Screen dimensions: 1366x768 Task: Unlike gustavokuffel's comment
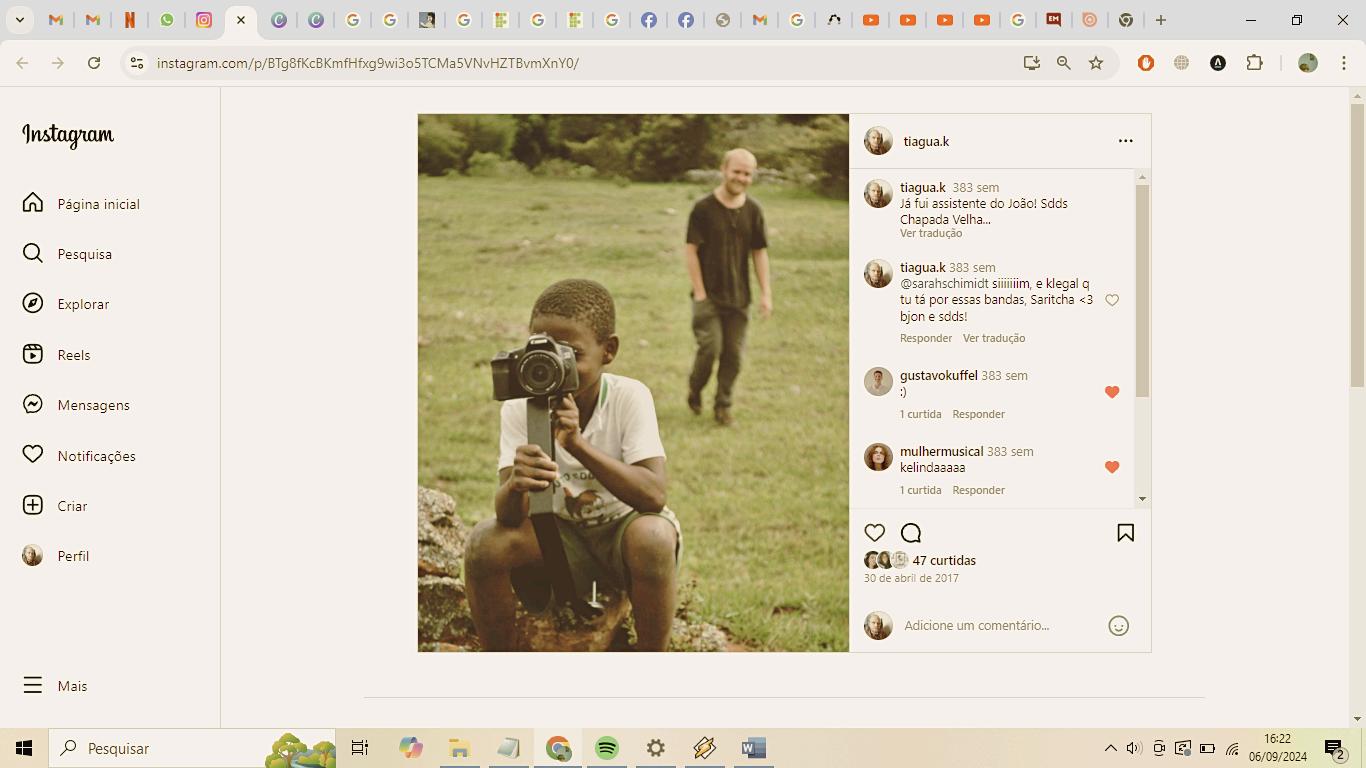[x=1112, y=392]
